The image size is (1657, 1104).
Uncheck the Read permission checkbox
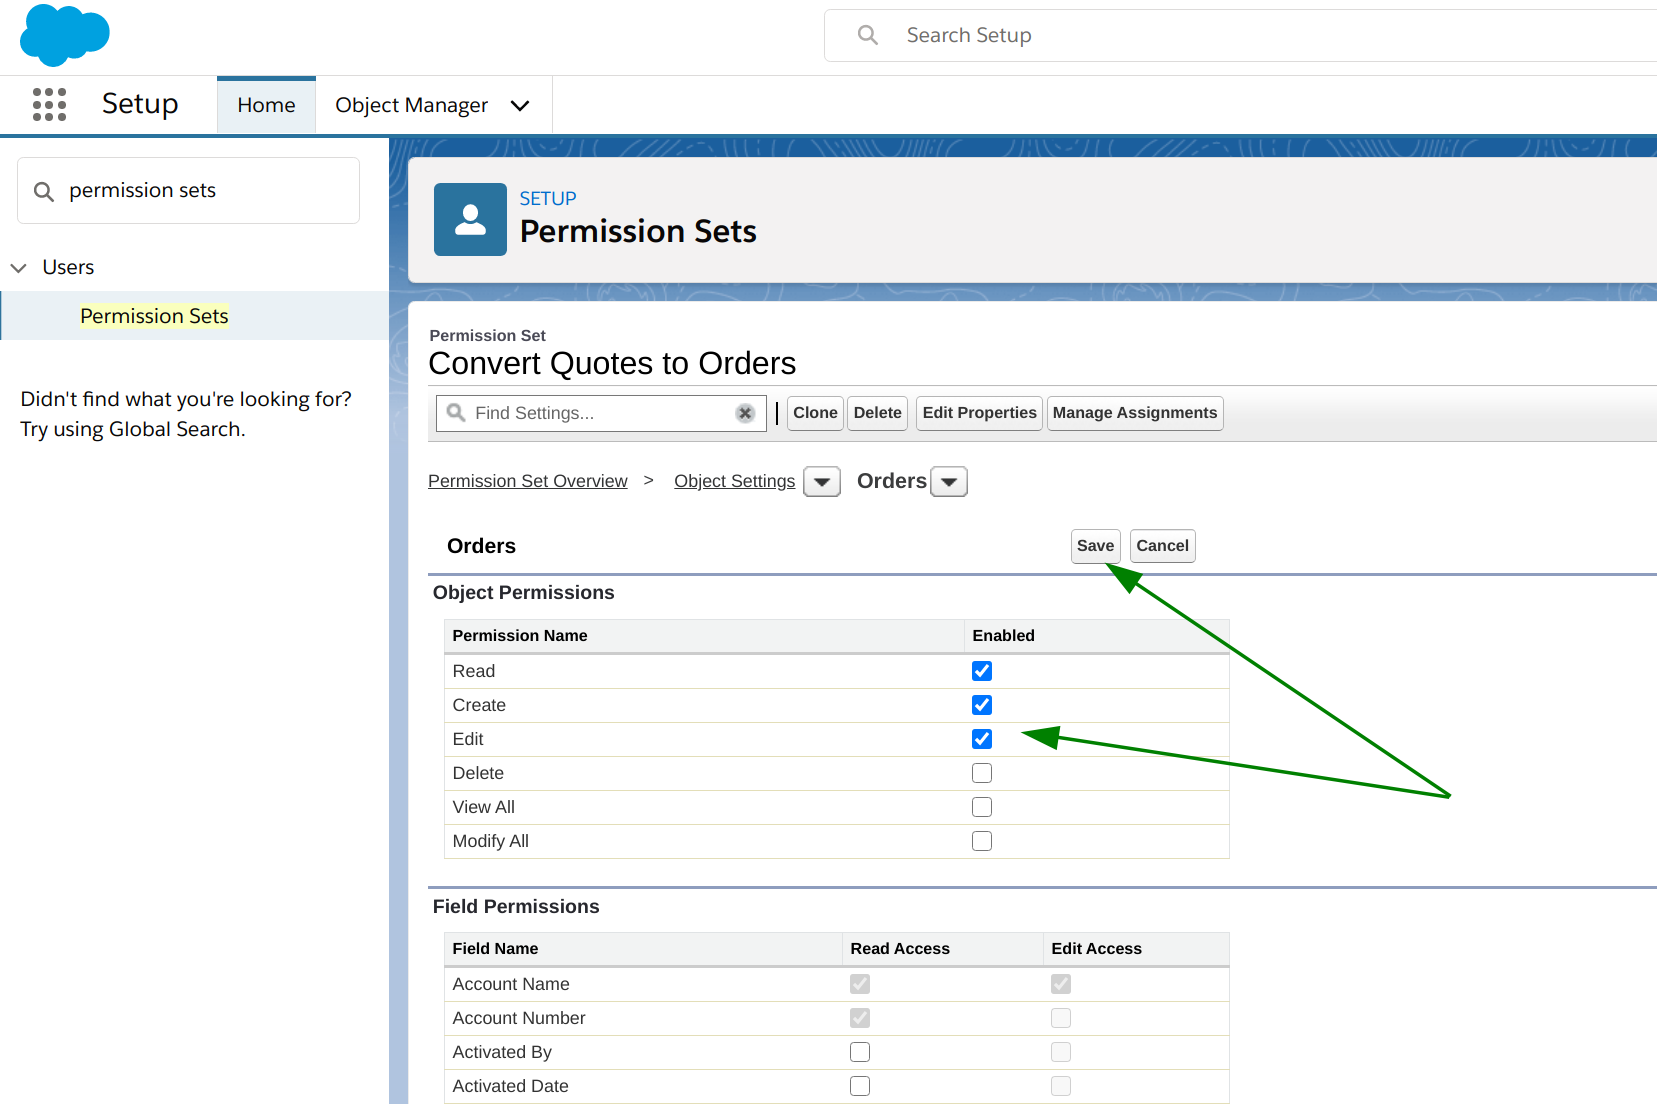(x=982, y=671)
